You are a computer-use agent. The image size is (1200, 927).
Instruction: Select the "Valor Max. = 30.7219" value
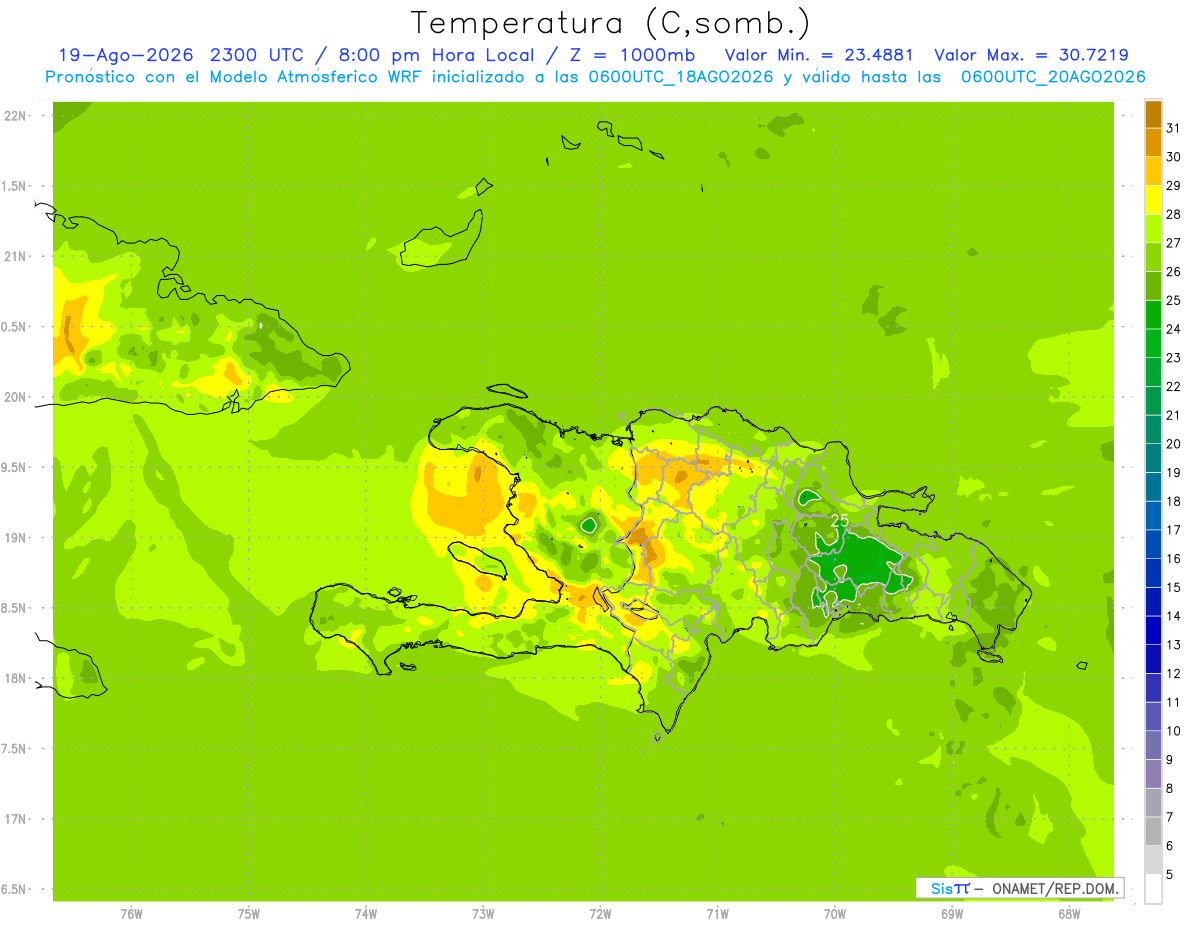click(x=1031, y=55)
